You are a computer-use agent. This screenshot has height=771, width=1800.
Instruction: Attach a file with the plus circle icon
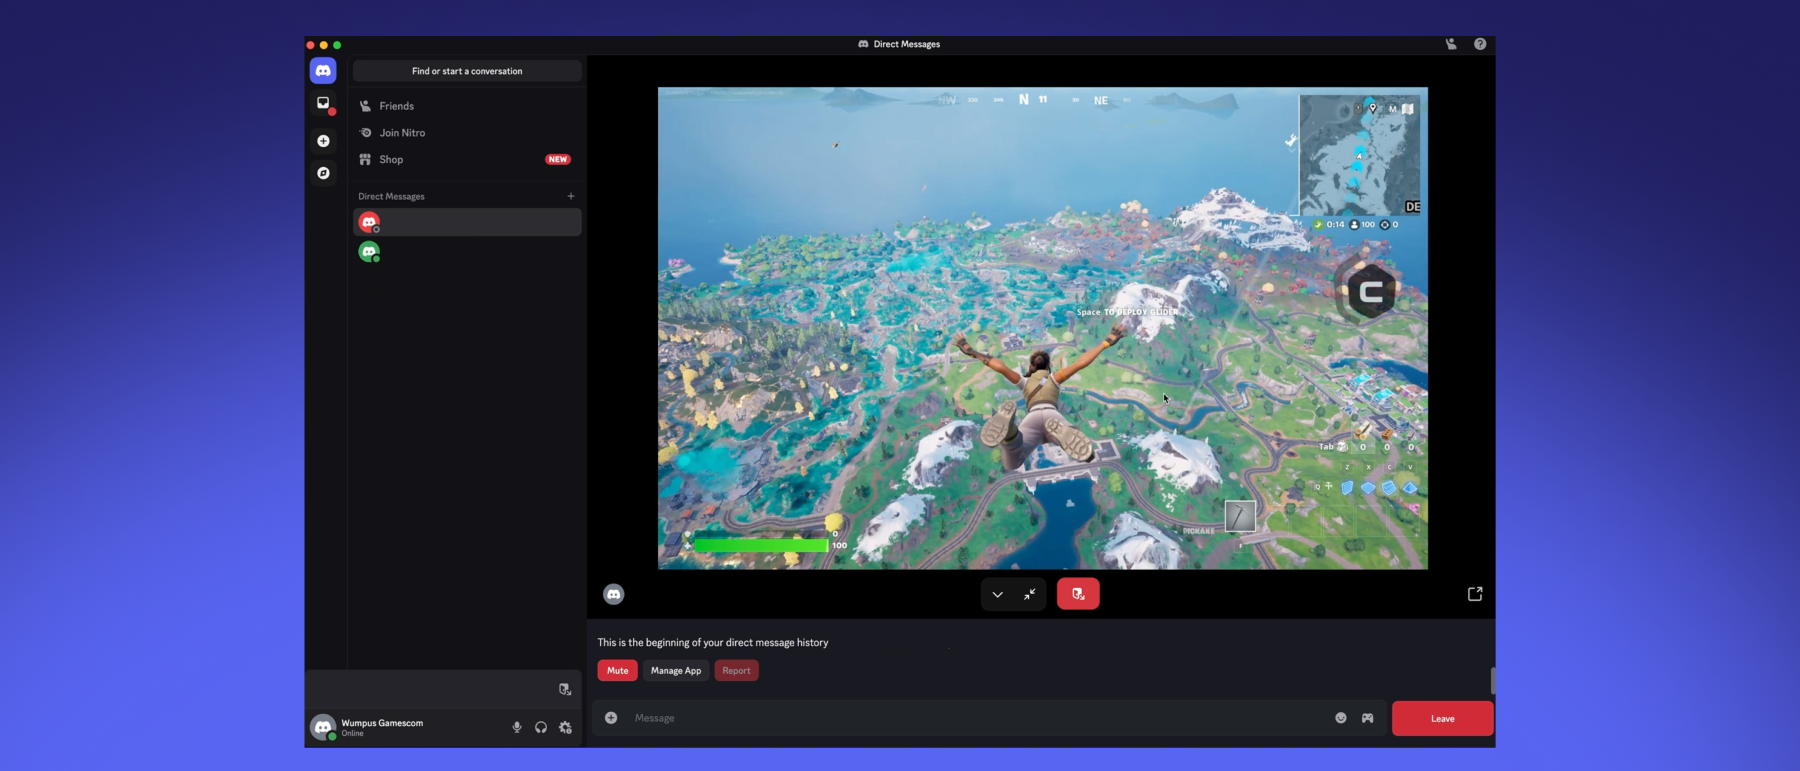611,718
